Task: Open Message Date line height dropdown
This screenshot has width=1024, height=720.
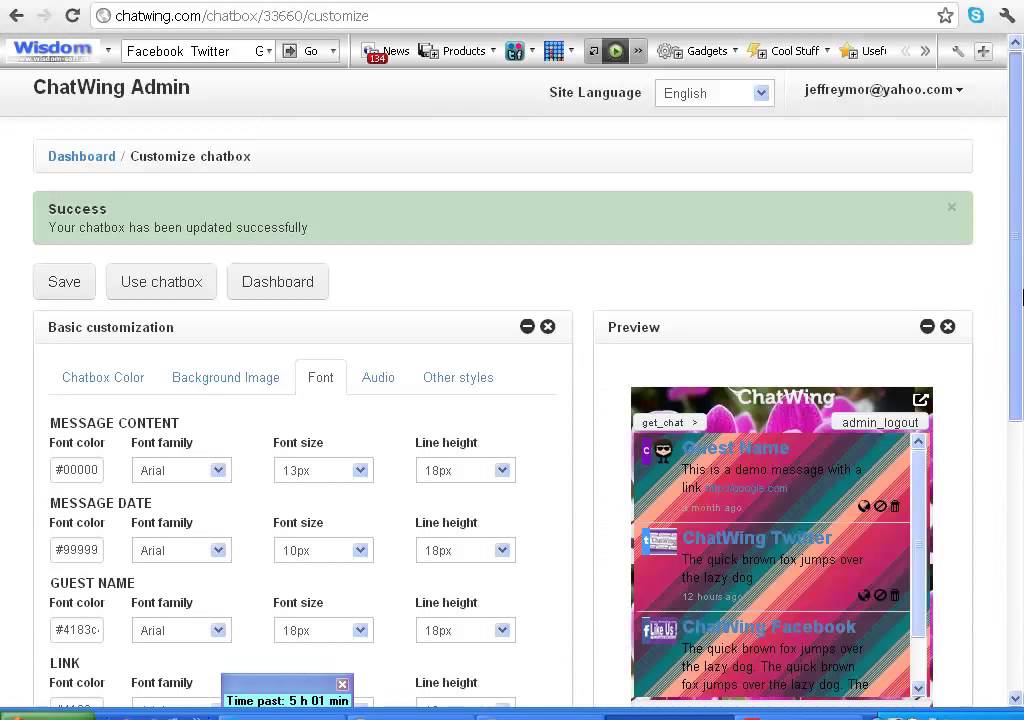Action: pos(466,550)
